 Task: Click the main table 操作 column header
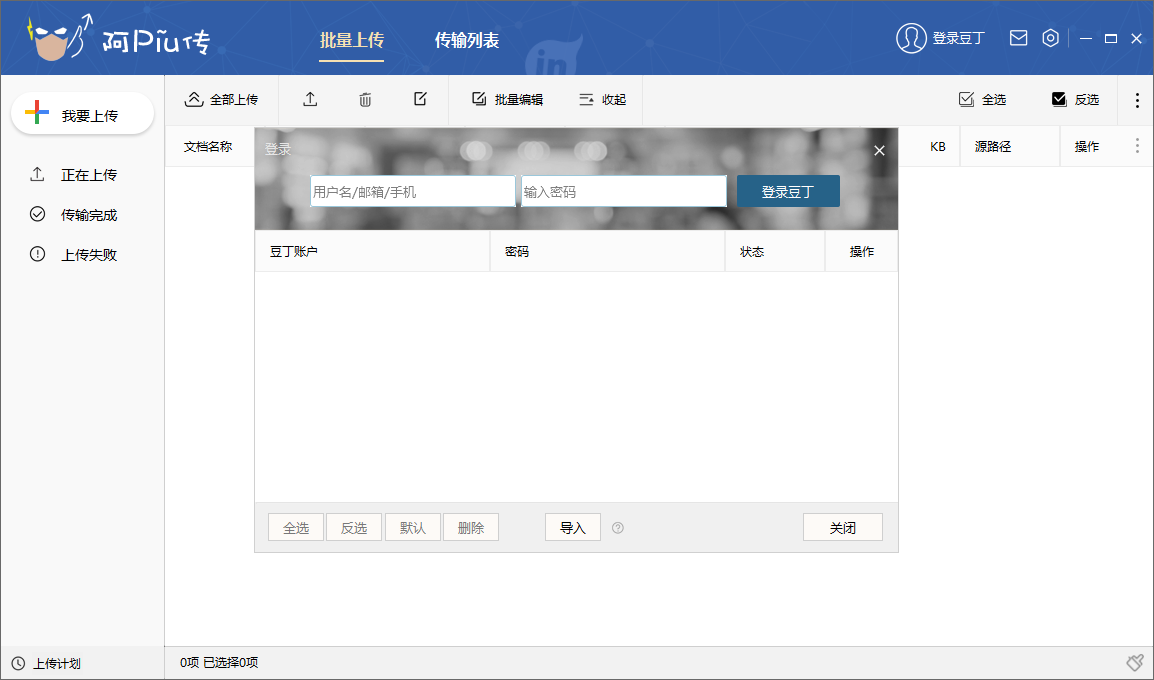[1086, 146]
